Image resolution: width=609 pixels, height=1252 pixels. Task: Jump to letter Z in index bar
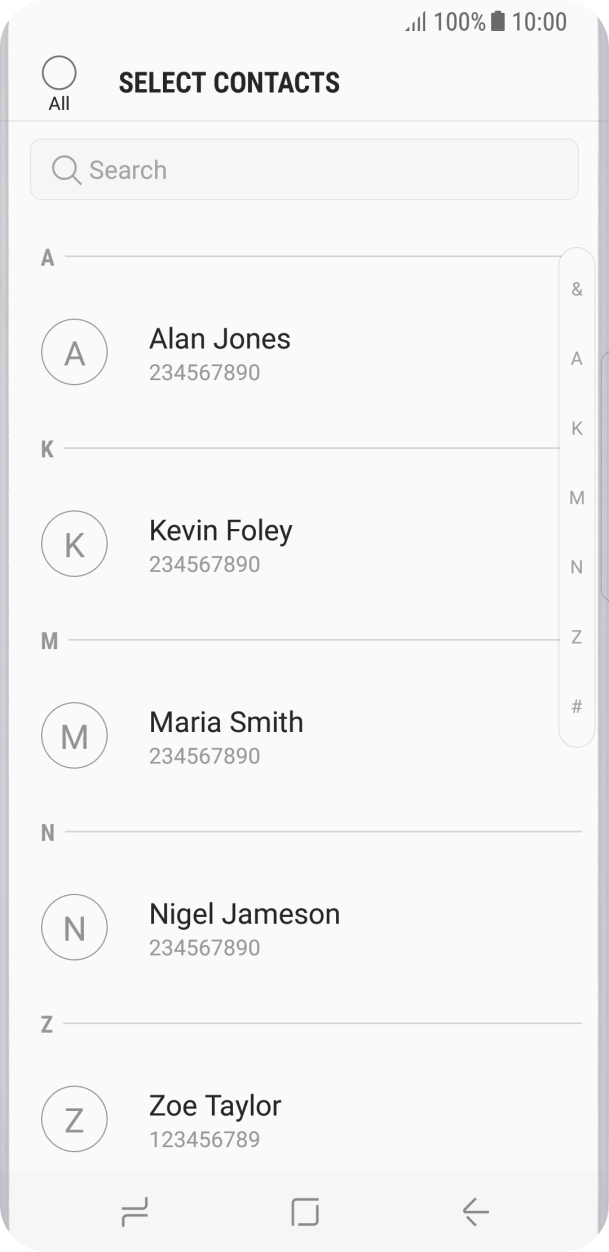[577, 637]
